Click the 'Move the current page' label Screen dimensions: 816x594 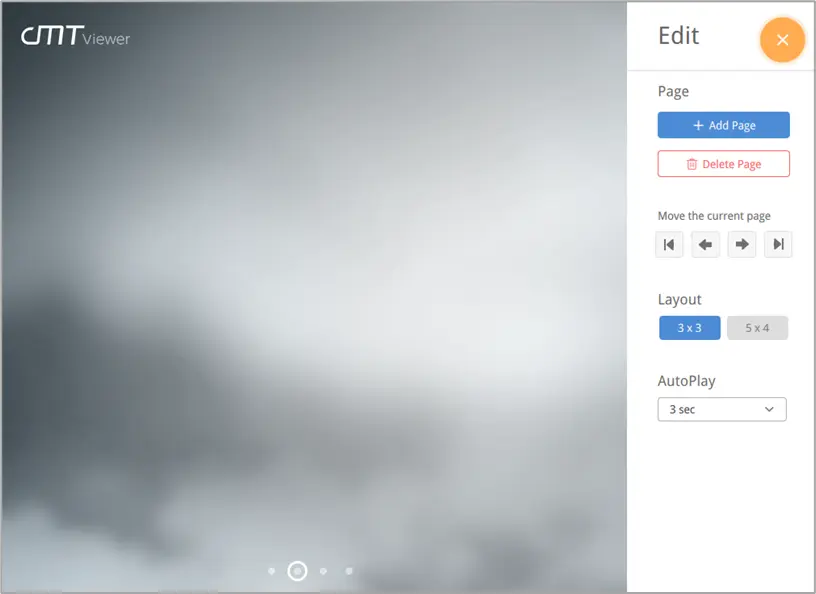tap(714, 216)
